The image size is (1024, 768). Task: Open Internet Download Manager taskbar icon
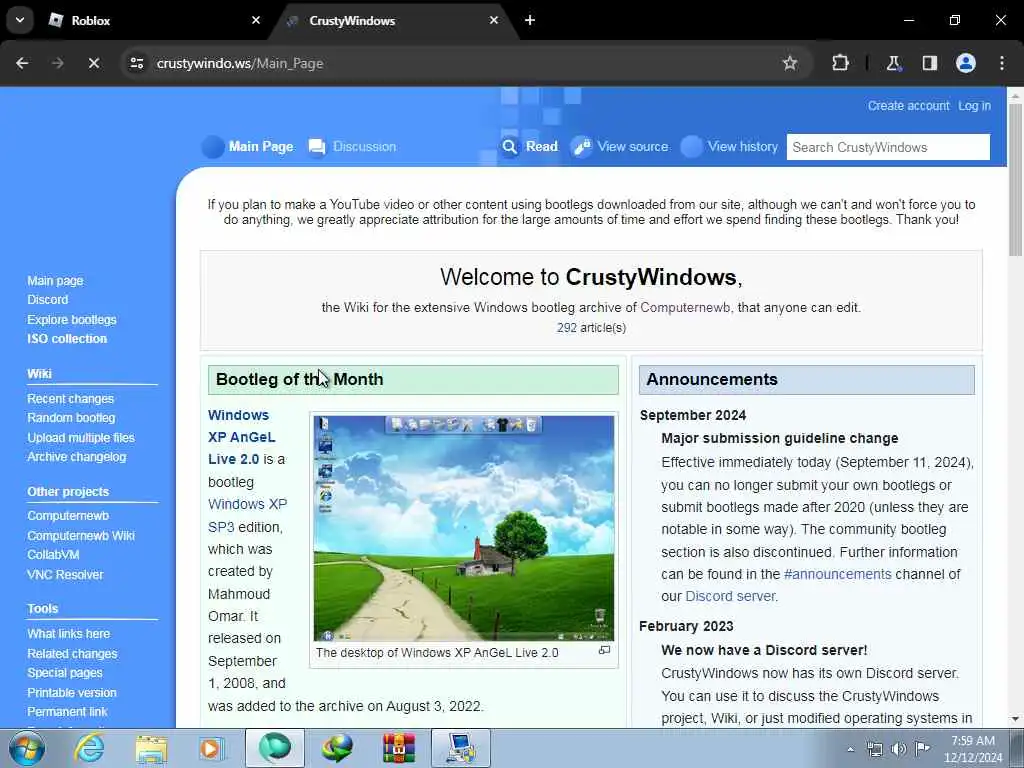point(337,748)
